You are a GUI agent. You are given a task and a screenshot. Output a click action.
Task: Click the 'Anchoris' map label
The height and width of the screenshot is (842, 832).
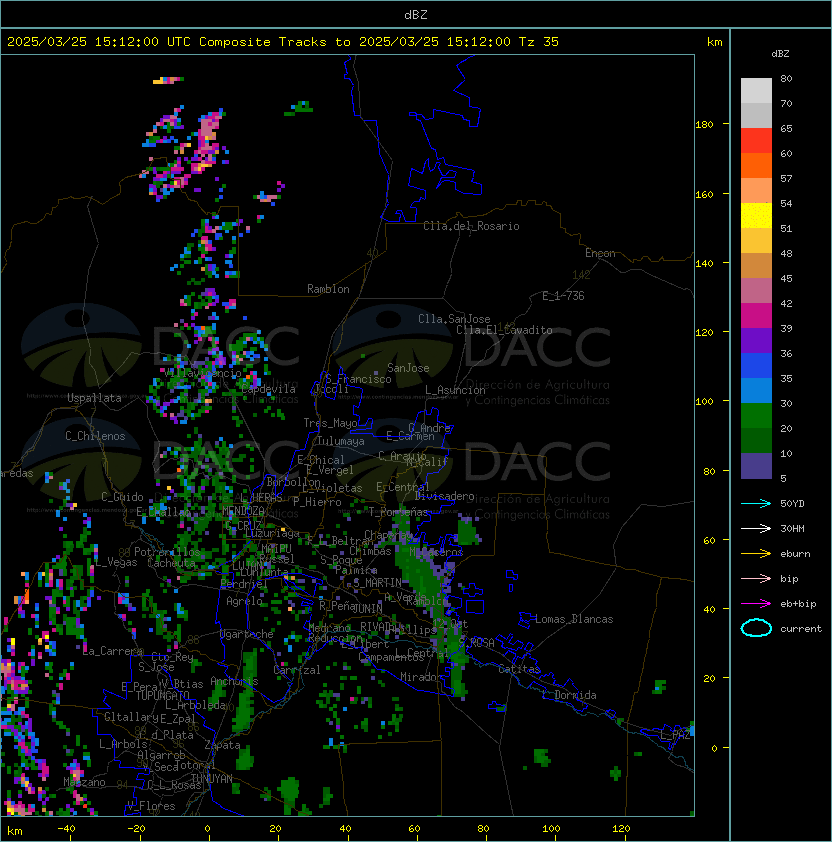click(x=234, y=681)
